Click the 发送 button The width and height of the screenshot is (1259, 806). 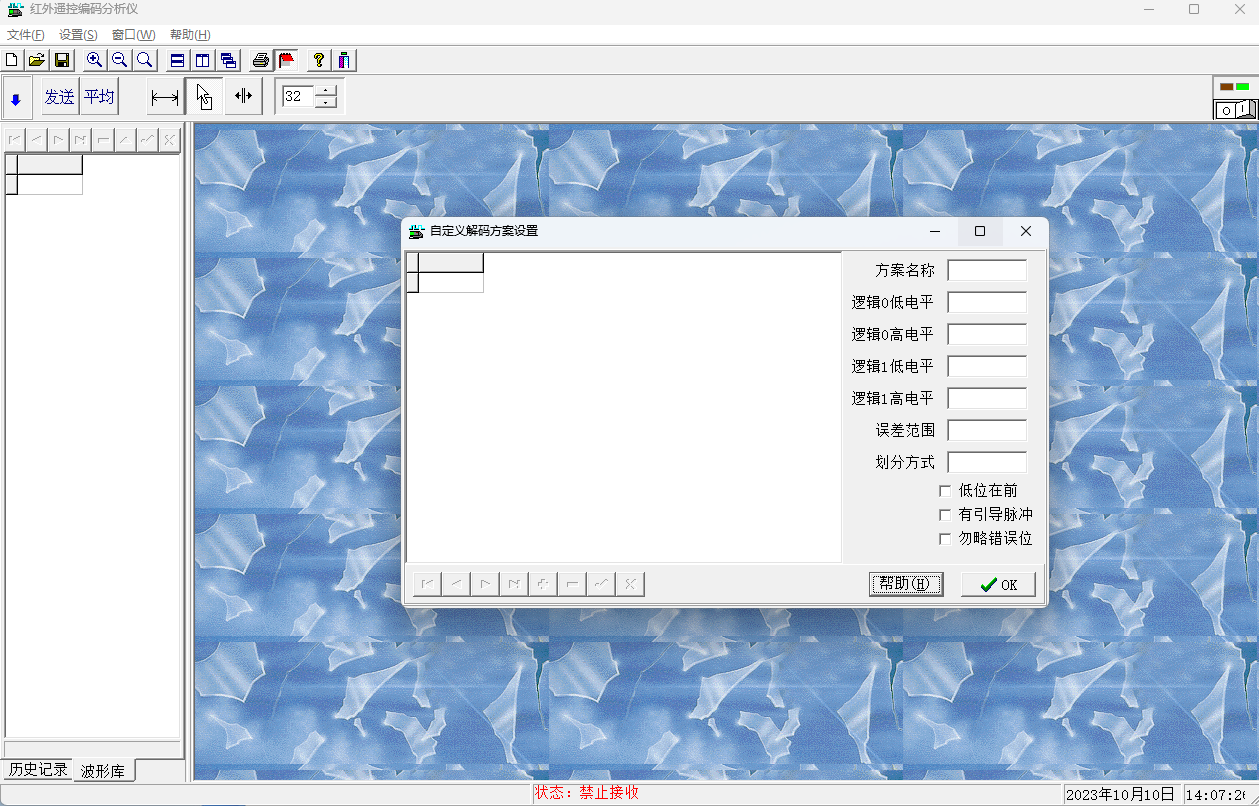tap(60, 97)
